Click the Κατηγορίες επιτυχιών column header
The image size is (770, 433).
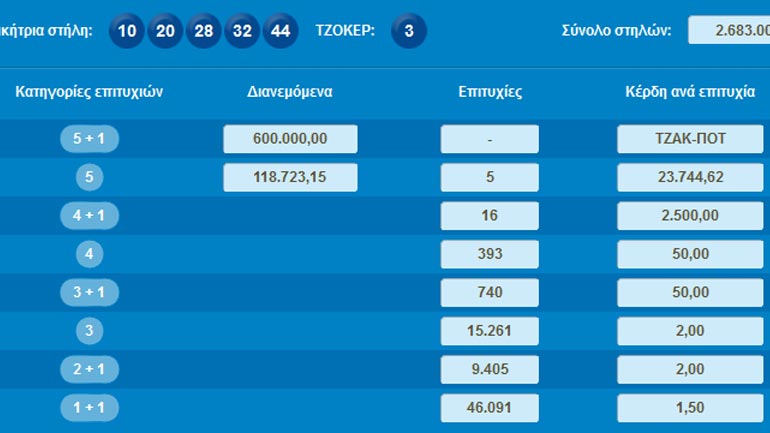tap(89, 92)
